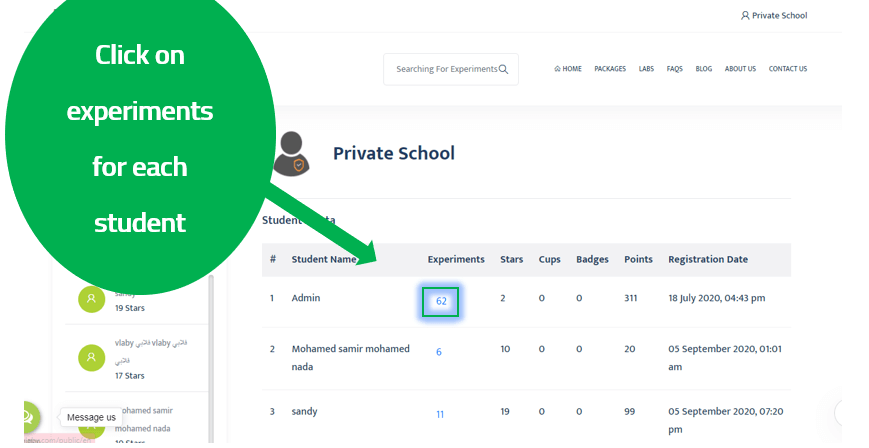
Task: Open the LABS page
Action: pyautogui.click(x=646, y=69)
